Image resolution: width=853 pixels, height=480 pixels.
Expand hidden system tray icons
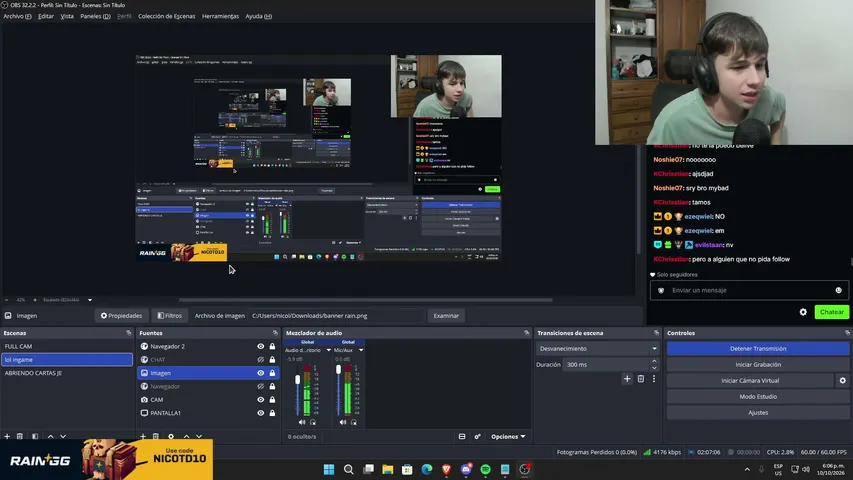pos(747,469)
